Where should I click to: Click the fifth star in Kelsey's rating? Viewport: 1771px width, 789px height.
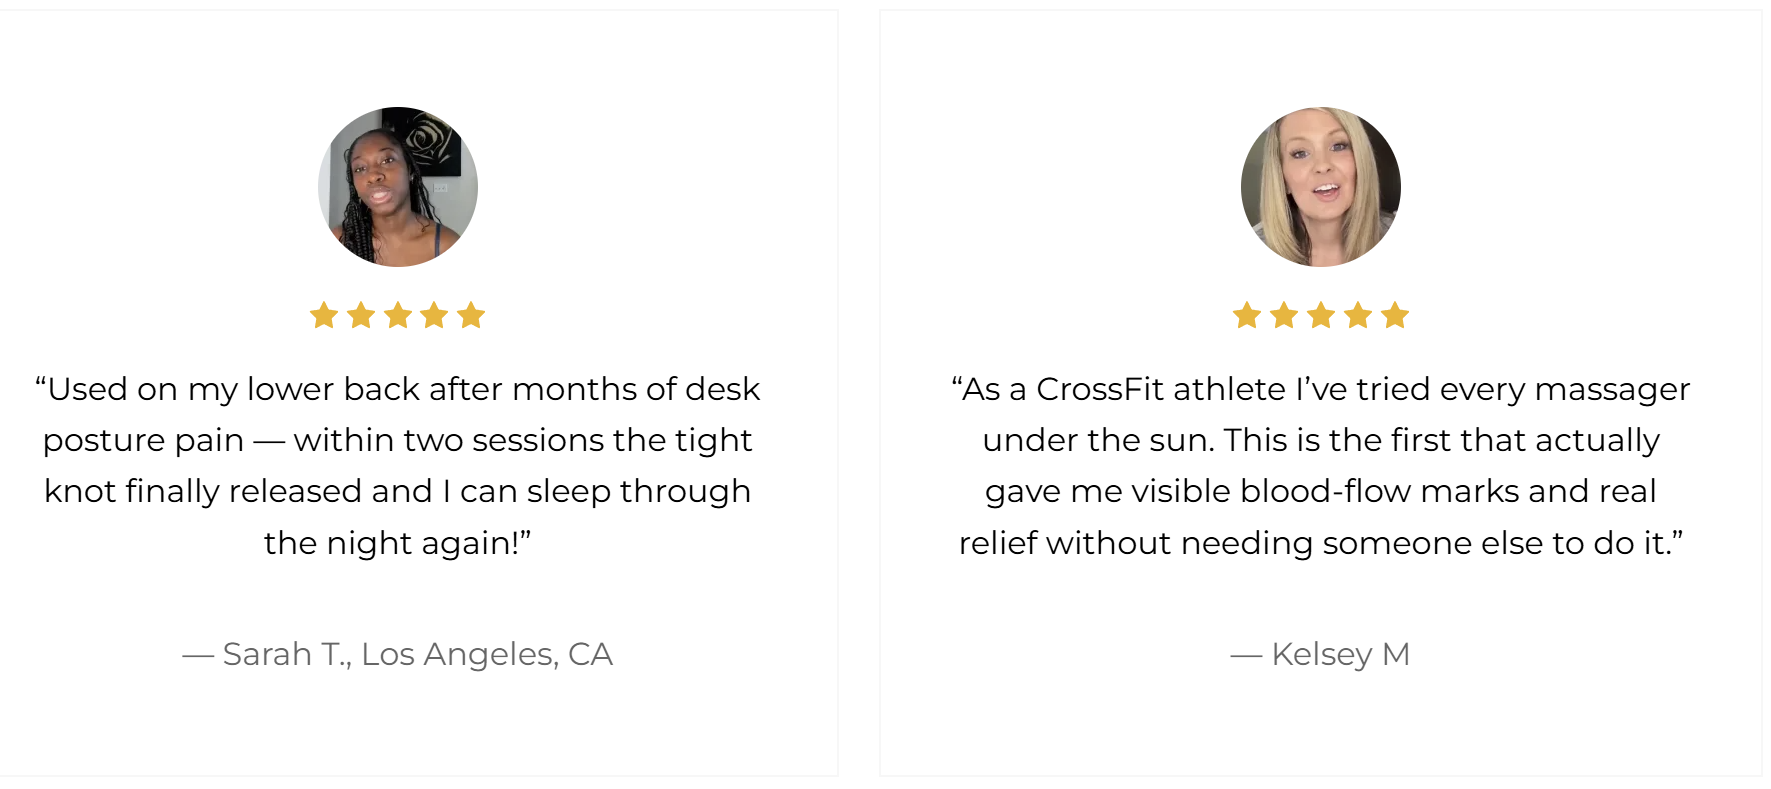point(1395,316)
